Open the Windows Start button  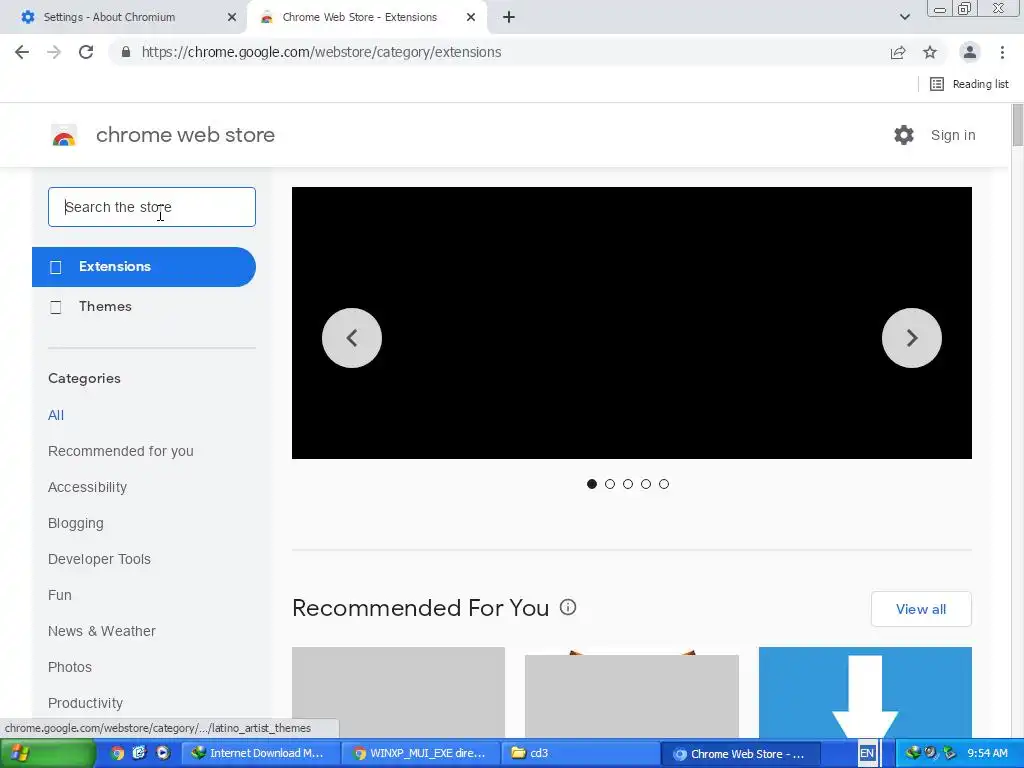pos(48,754)
